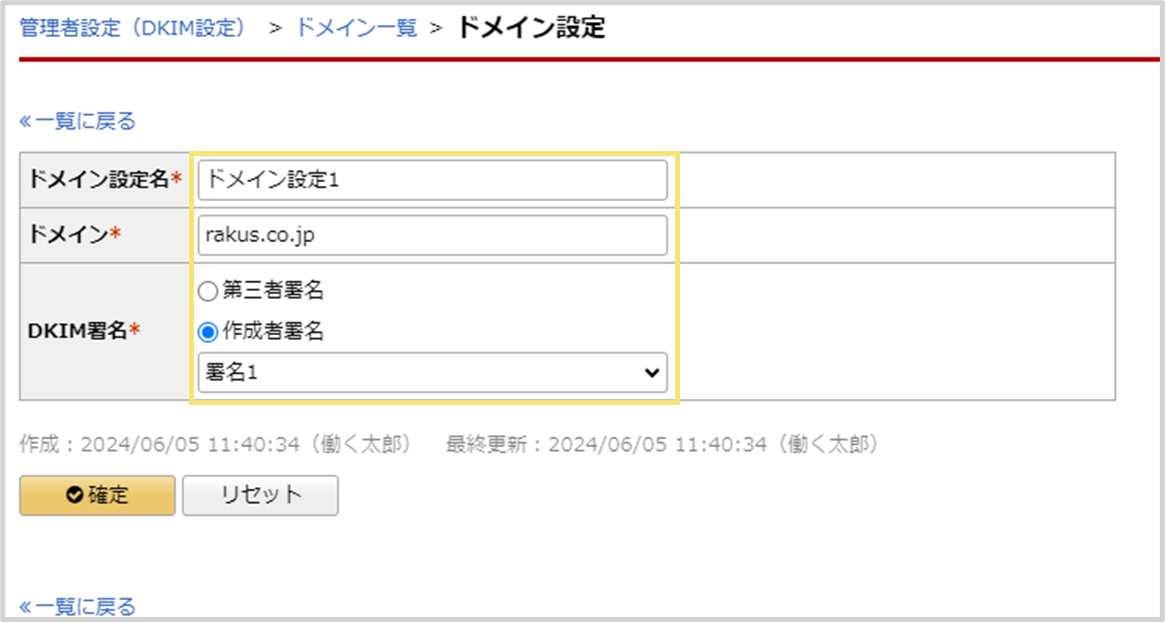This screenshot has width=1165, height=622.
Task: Open the 署名1 signature selection list
Action: 430,372
